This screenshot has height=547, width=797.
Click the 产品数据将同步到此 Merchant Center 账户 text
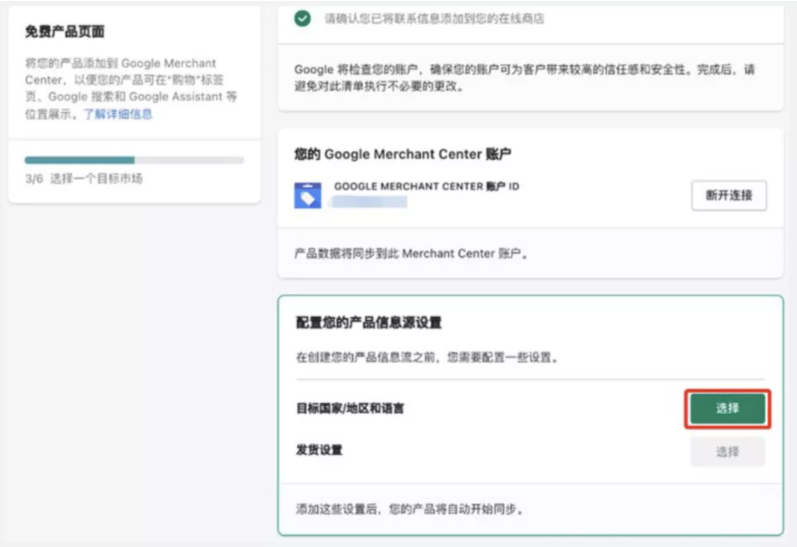[x=412, y=253]
